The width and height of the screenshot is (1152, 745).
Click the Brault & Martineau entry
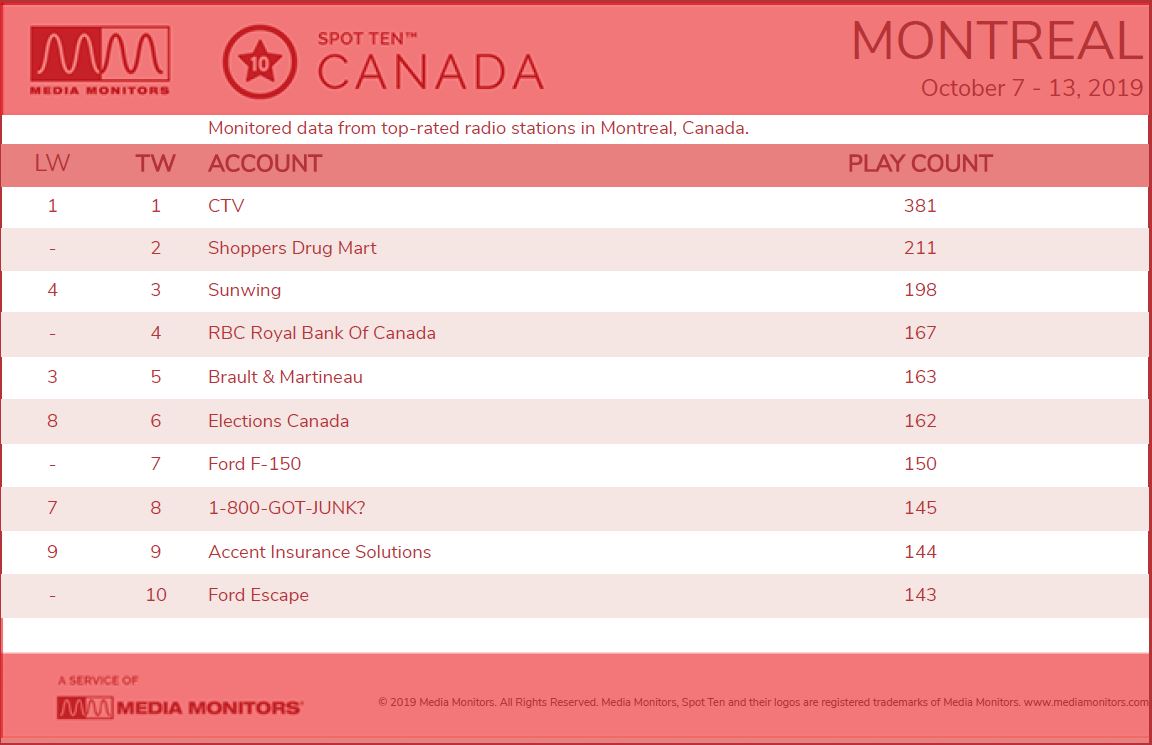click(x=285, y=377)
